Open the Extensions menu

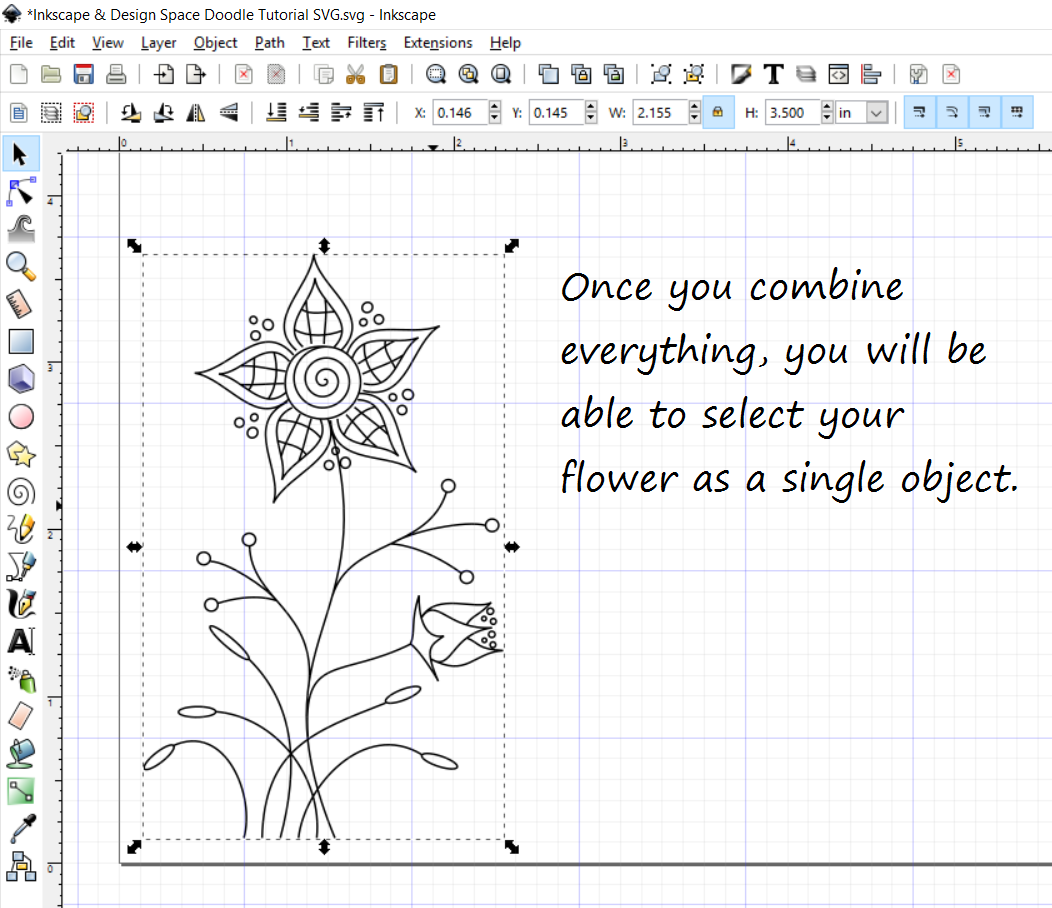pyautogui.click(x=438, y=42)
